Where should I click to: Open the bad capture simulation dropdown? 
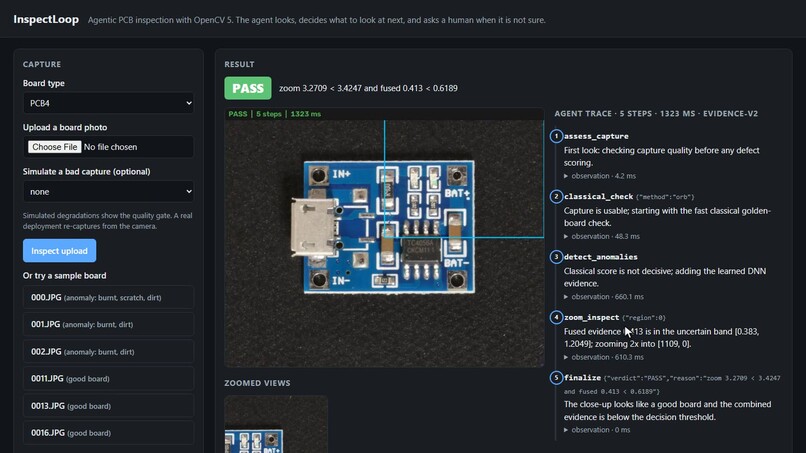coord(108,192)
